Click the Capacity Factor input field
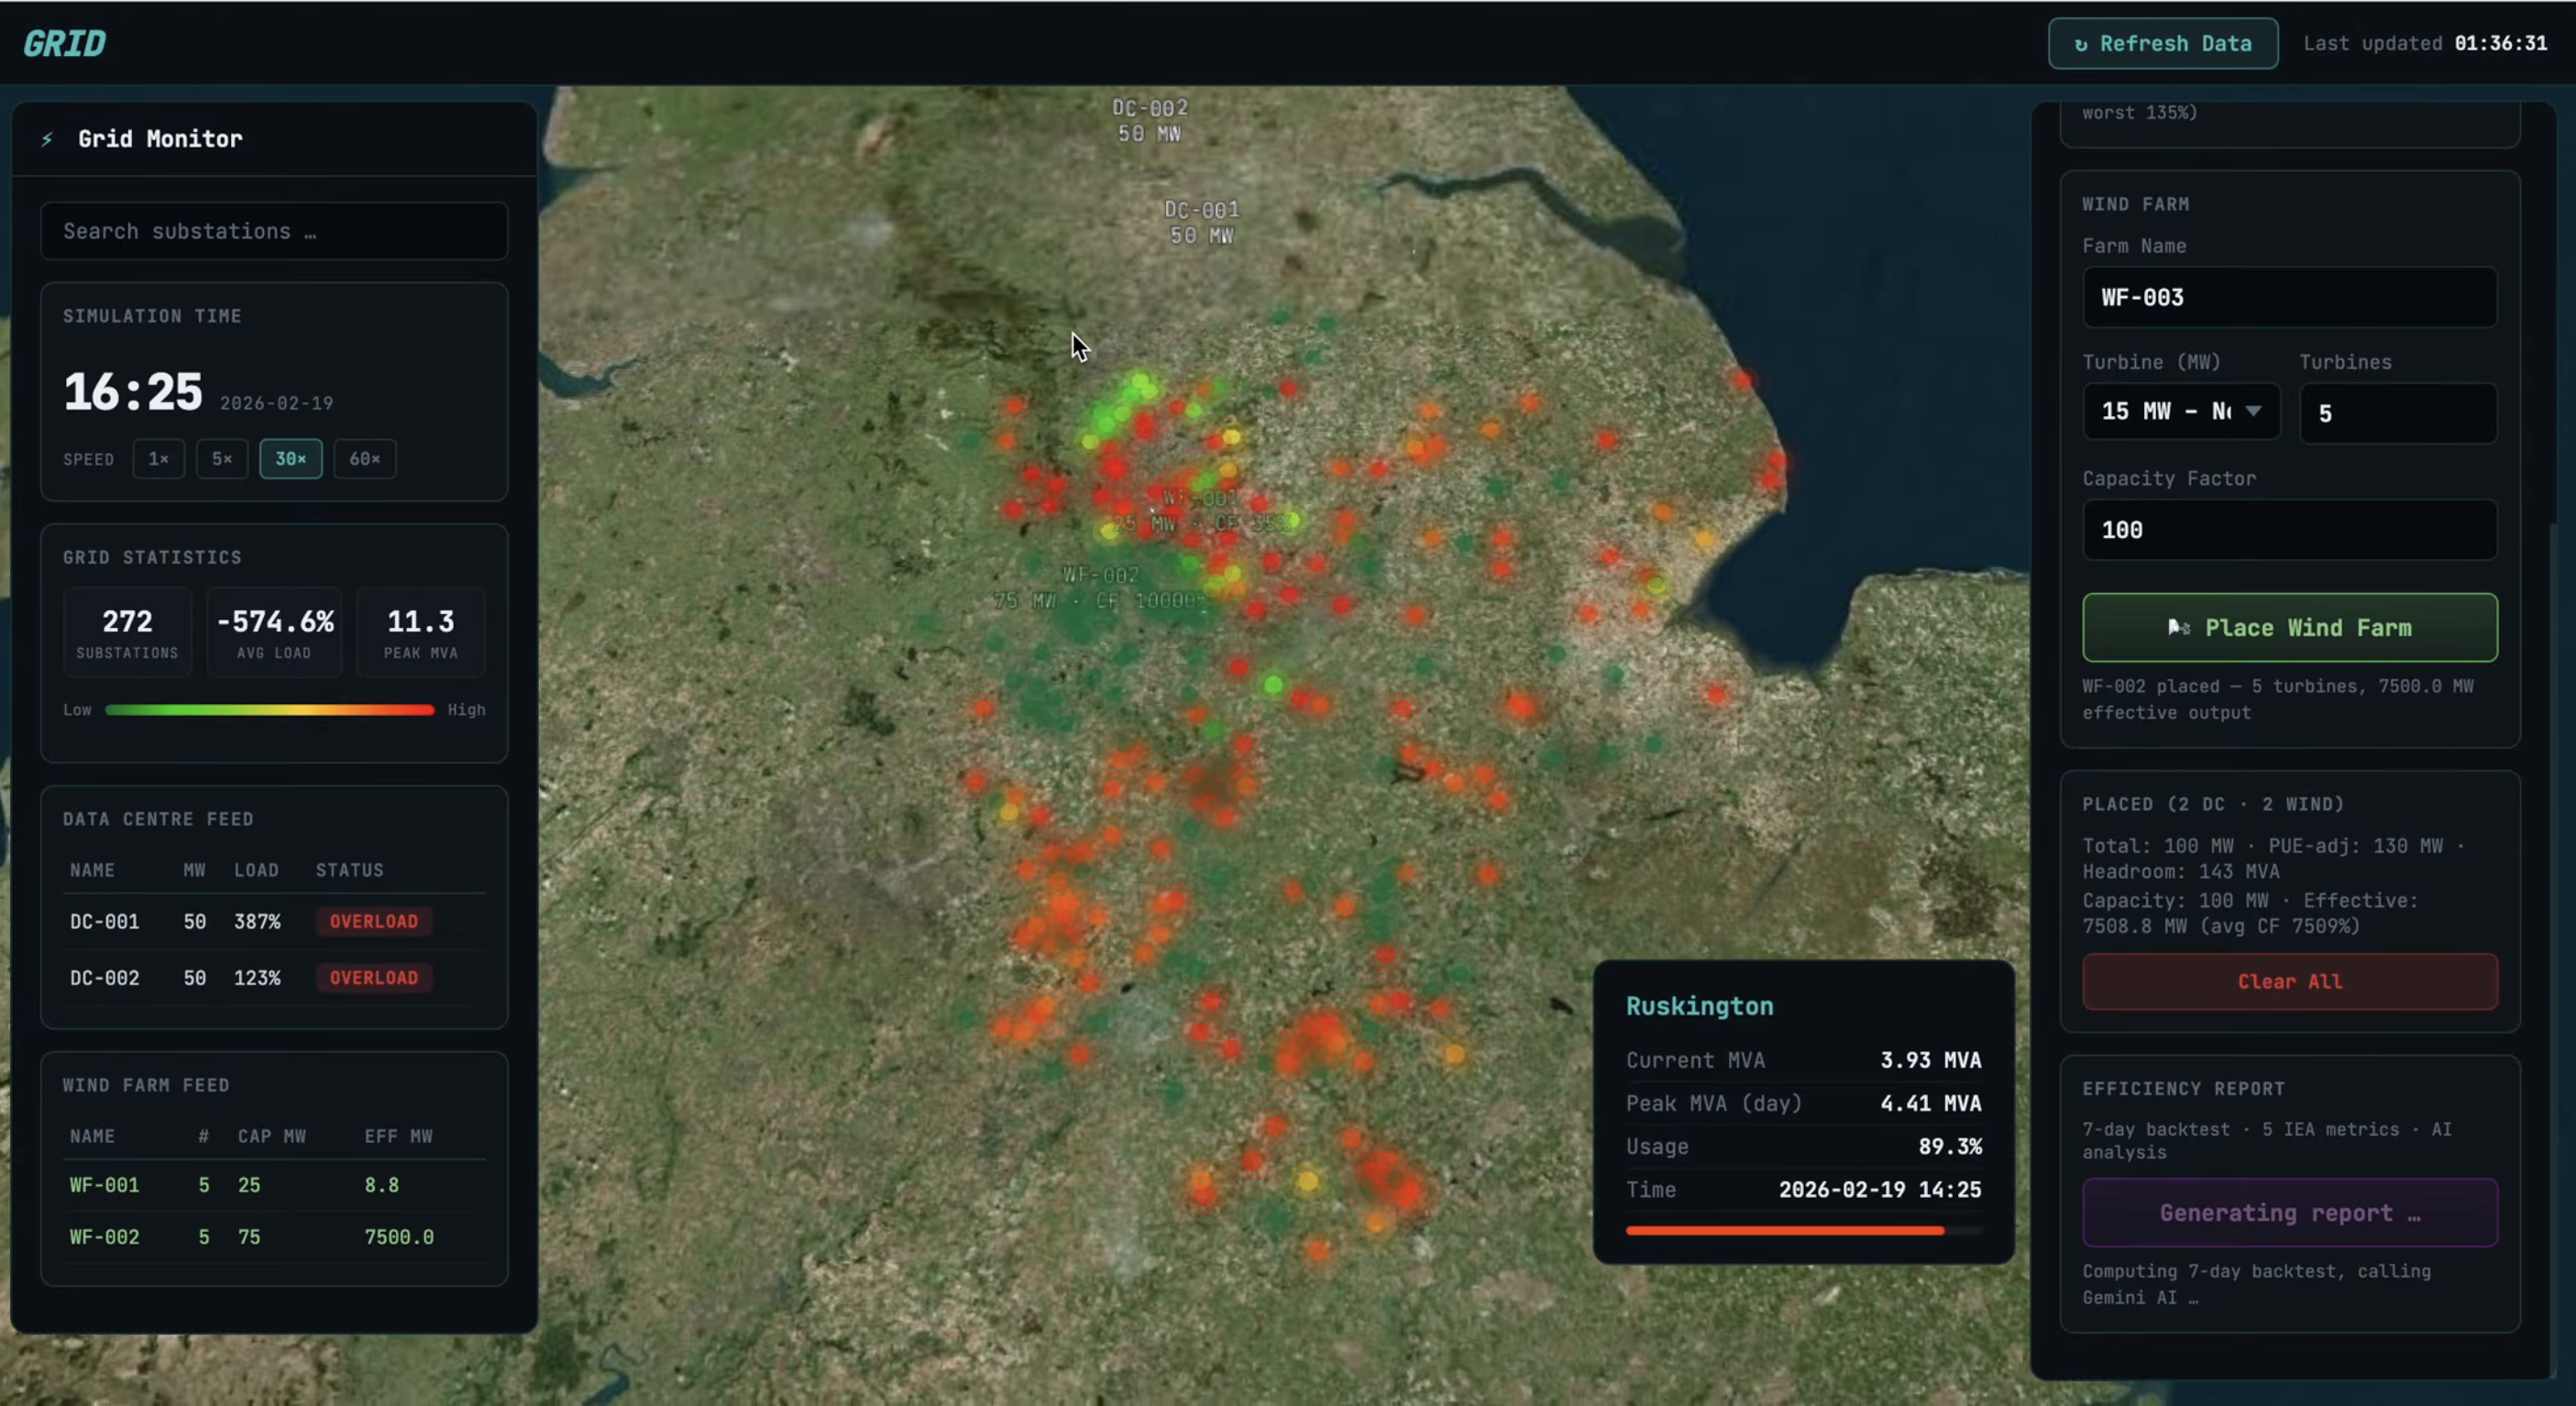Image resolution: width=2576 pixels, height=1406 pixels. click(x=2289, y=530)
